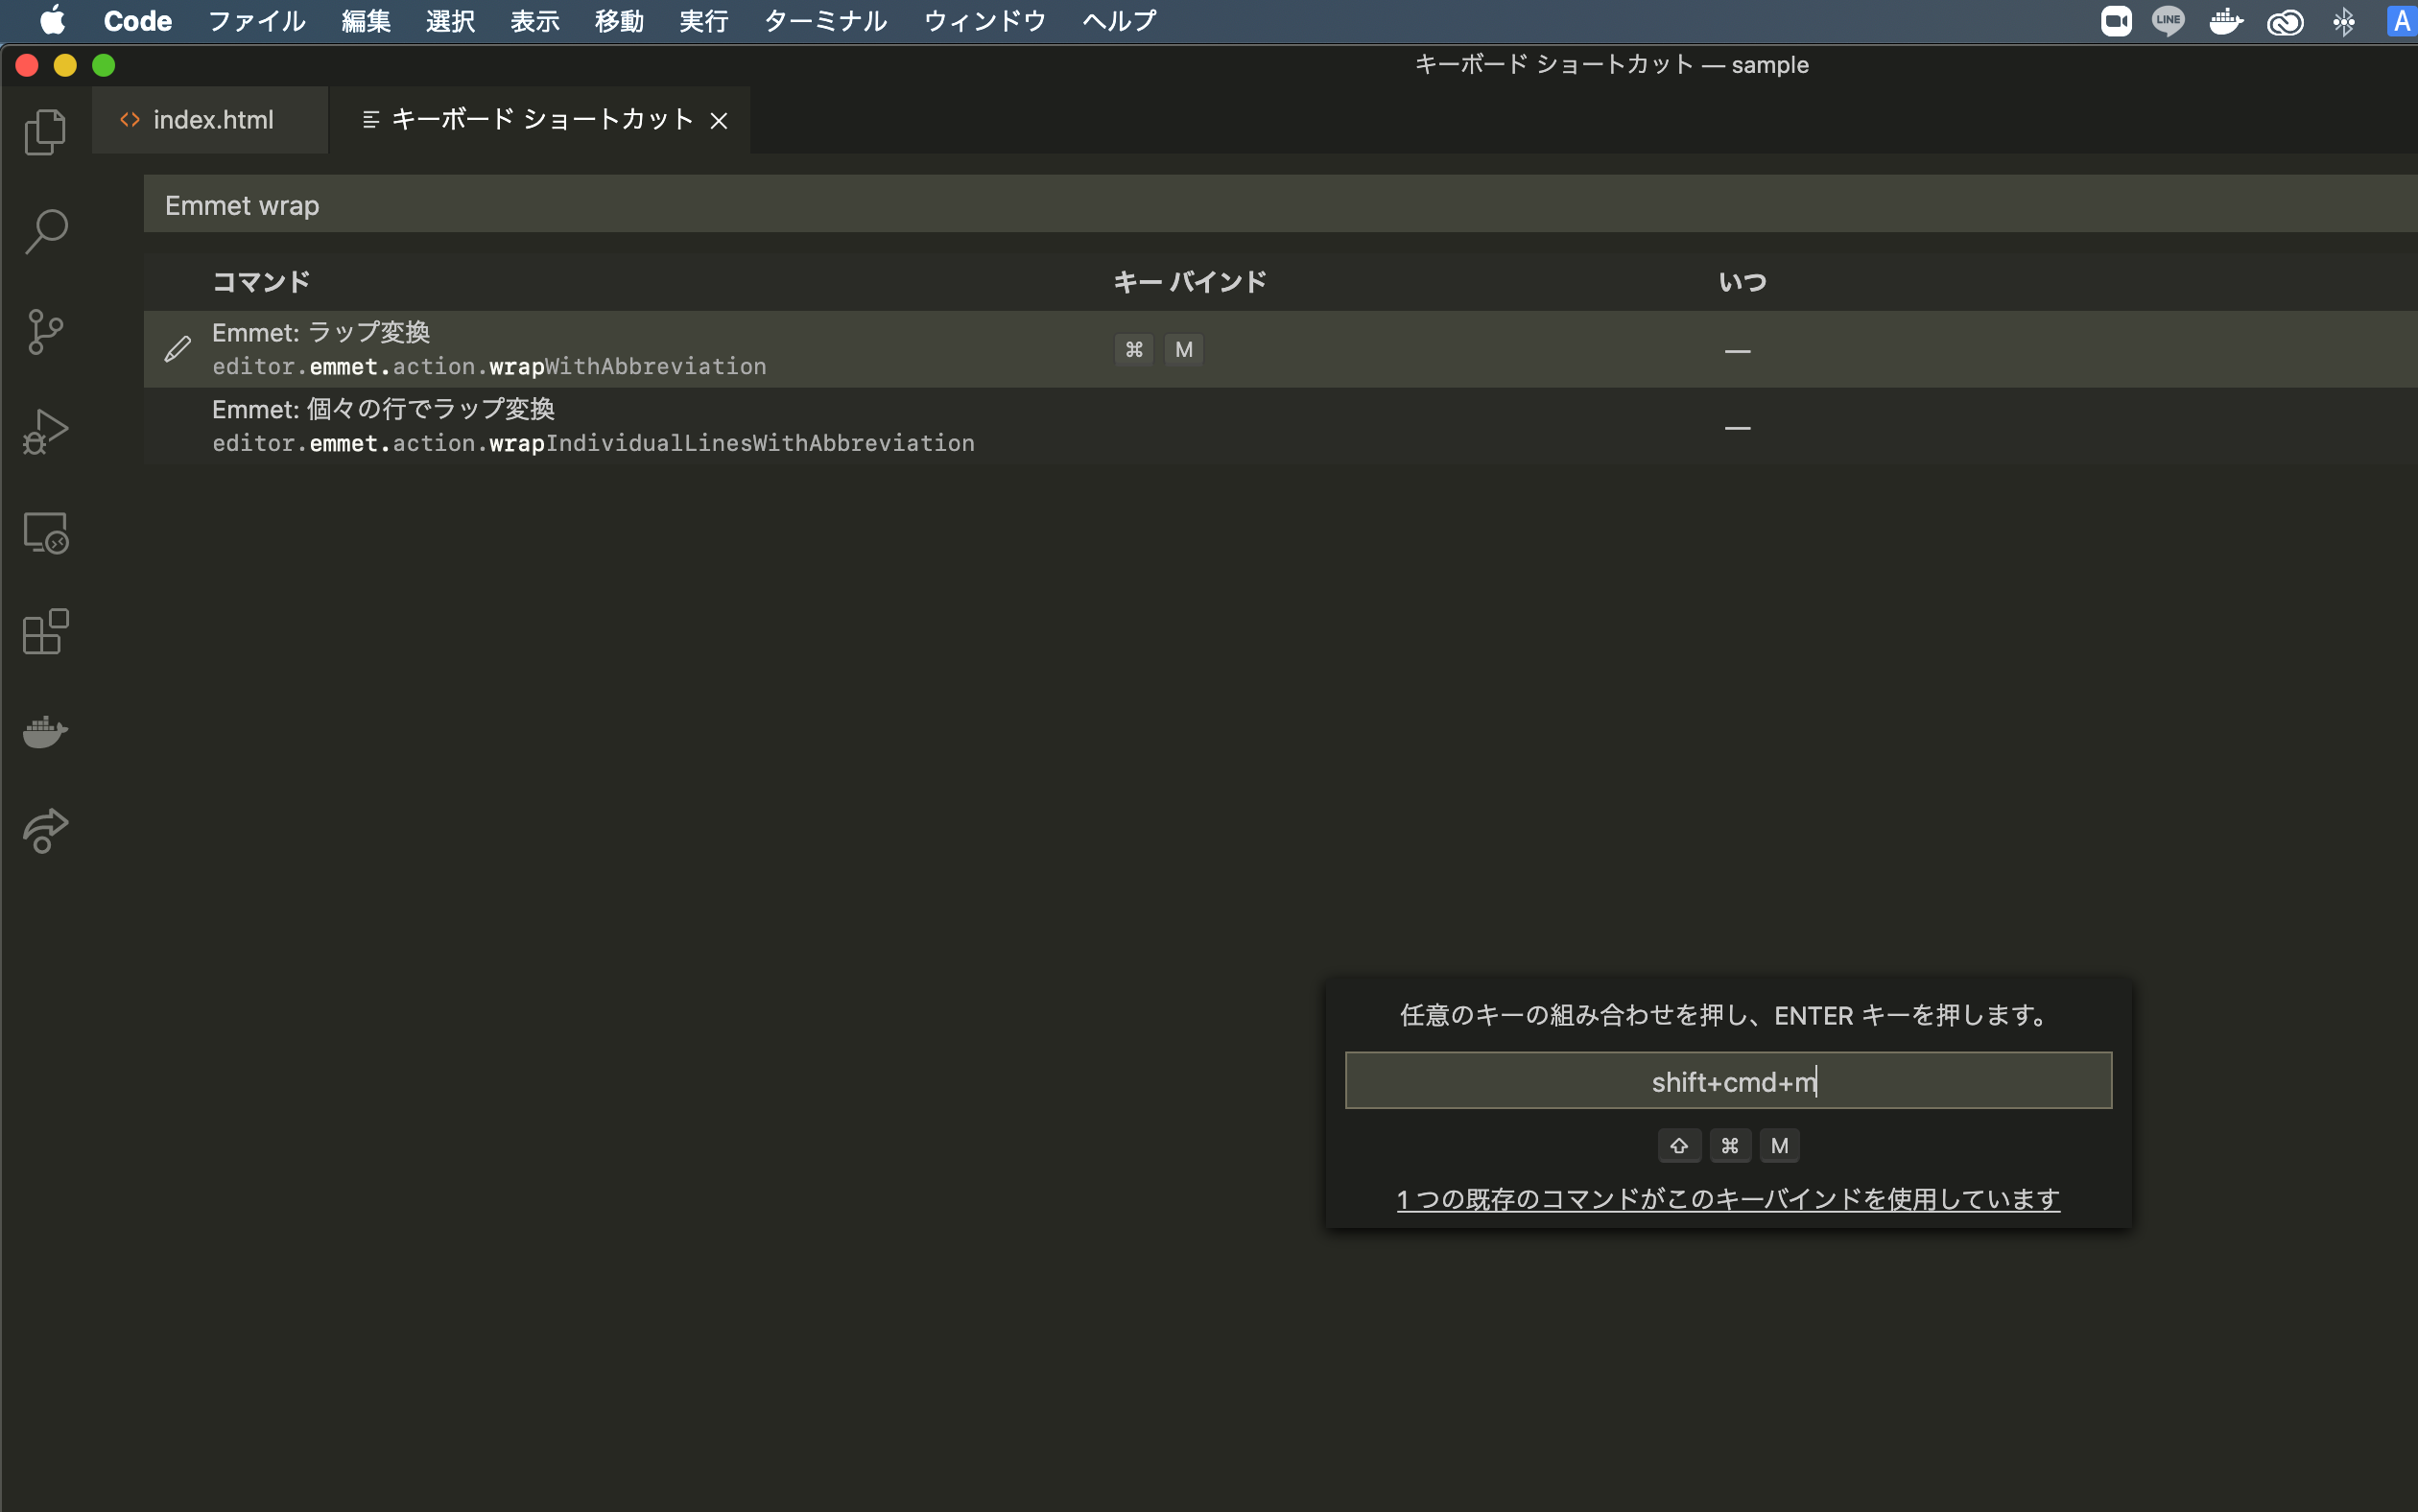Image resolution: width=2418 pixels, height=1512 pixels.
Task: Click the Zoom icon in the menu bar
Action: [2117, 21]
